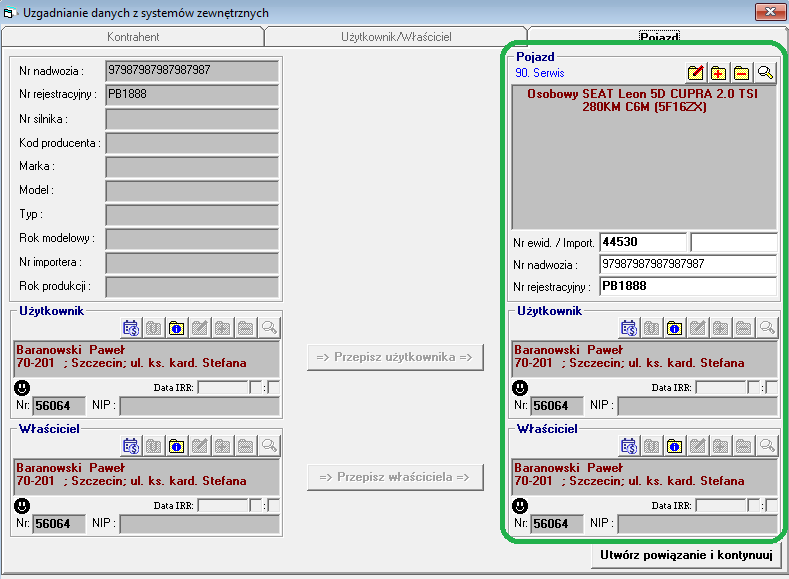The image size is (789, 579).
Task: Click the 'Przepisz użytkownika' button
Action: (x=395, y=357)
